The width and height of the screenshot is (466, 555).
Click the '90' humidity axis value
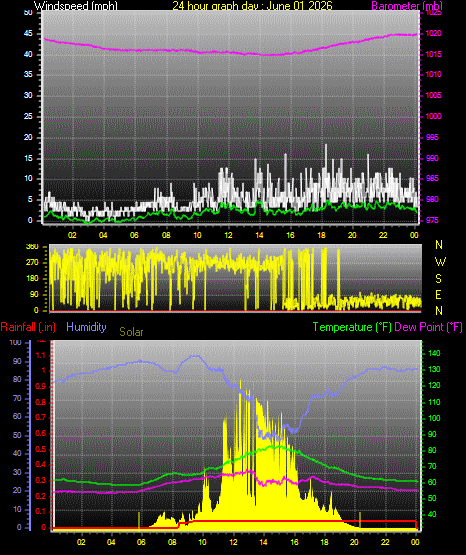(x=17, y=361)
